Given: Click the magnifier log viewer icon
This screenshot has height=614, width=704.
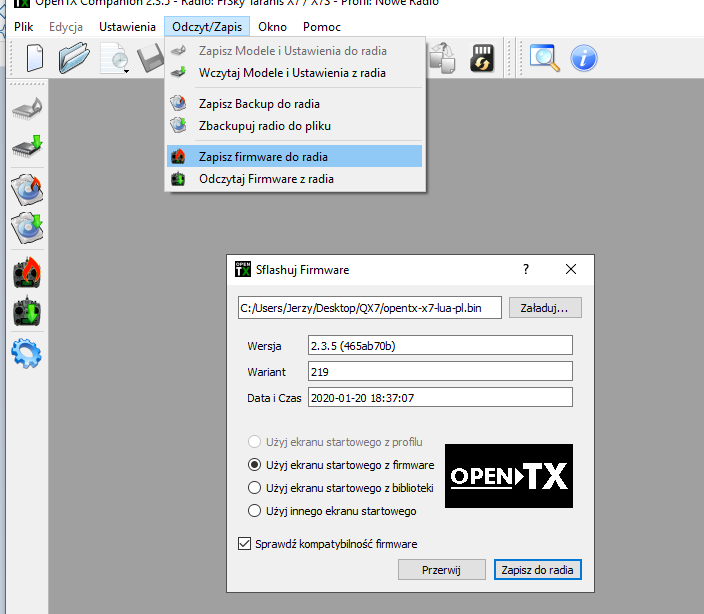Looking at the screenshot, I should tap(545, 58).
